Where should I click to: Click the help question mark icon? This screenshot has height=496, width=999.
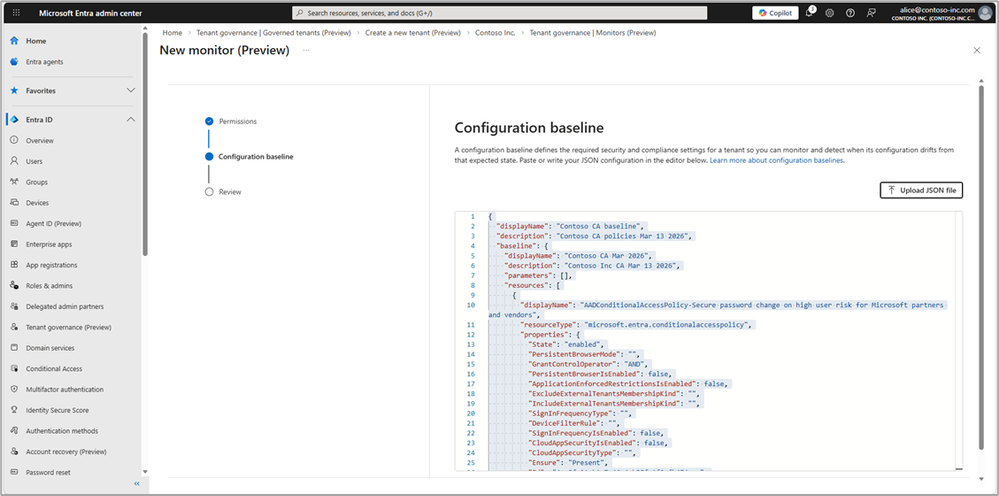click(x=850, y=13)
